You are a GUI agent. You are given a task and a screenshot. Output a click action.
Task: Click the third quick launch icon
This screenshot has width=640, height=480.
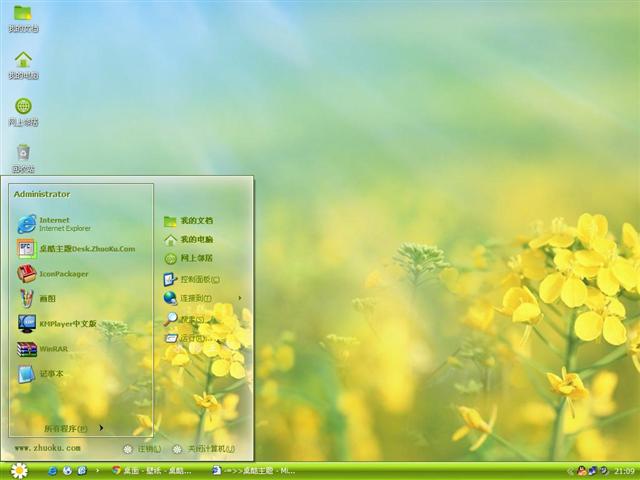pyautogui.click(x=82, y=471)
